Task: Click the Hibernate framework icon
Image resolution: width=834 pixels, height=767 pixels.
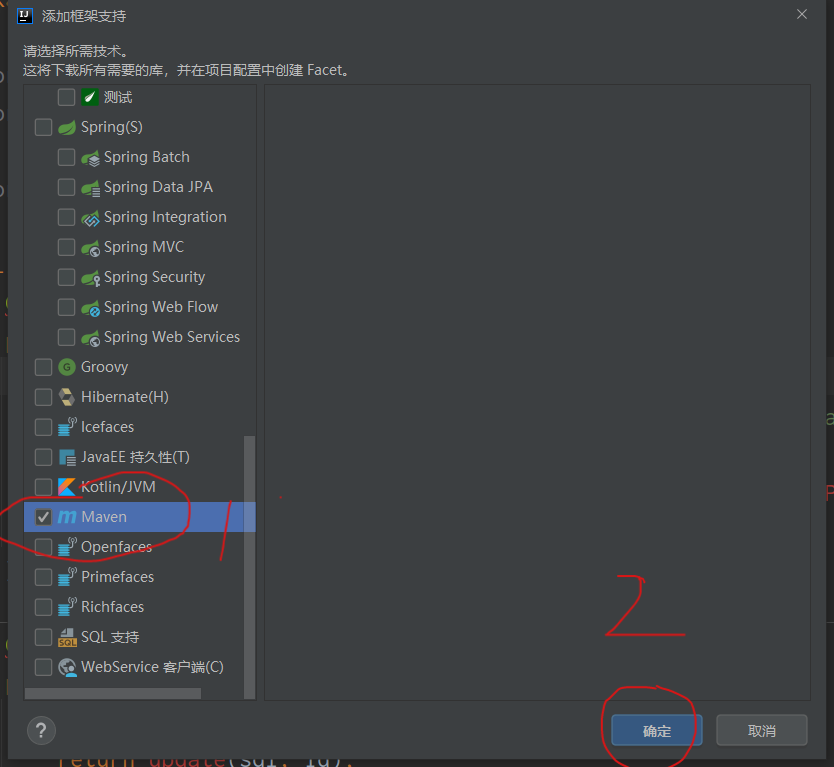Action: pos(67,397)
